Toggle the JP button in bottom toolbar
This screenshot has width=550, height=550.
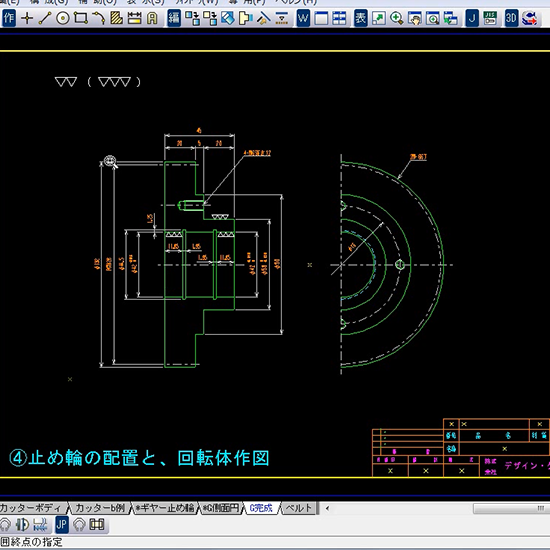[62, 525]
